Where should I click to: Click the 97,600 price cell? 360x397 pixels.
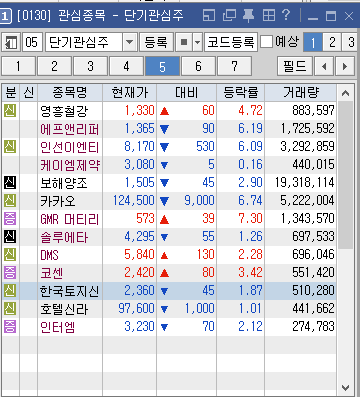coord(136,309)
